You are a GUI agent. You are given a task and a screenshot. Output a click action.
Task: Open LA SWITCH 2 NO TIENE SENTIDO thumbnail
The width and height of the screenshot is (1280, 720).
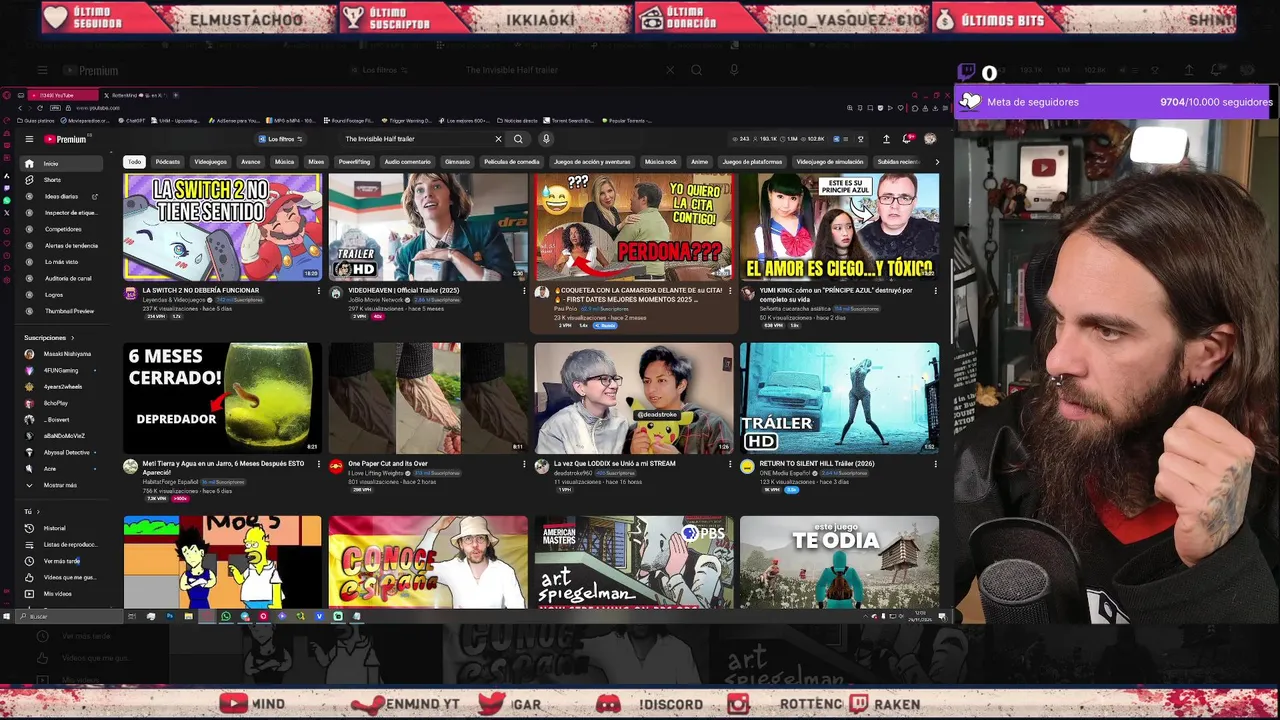(222, 227)
